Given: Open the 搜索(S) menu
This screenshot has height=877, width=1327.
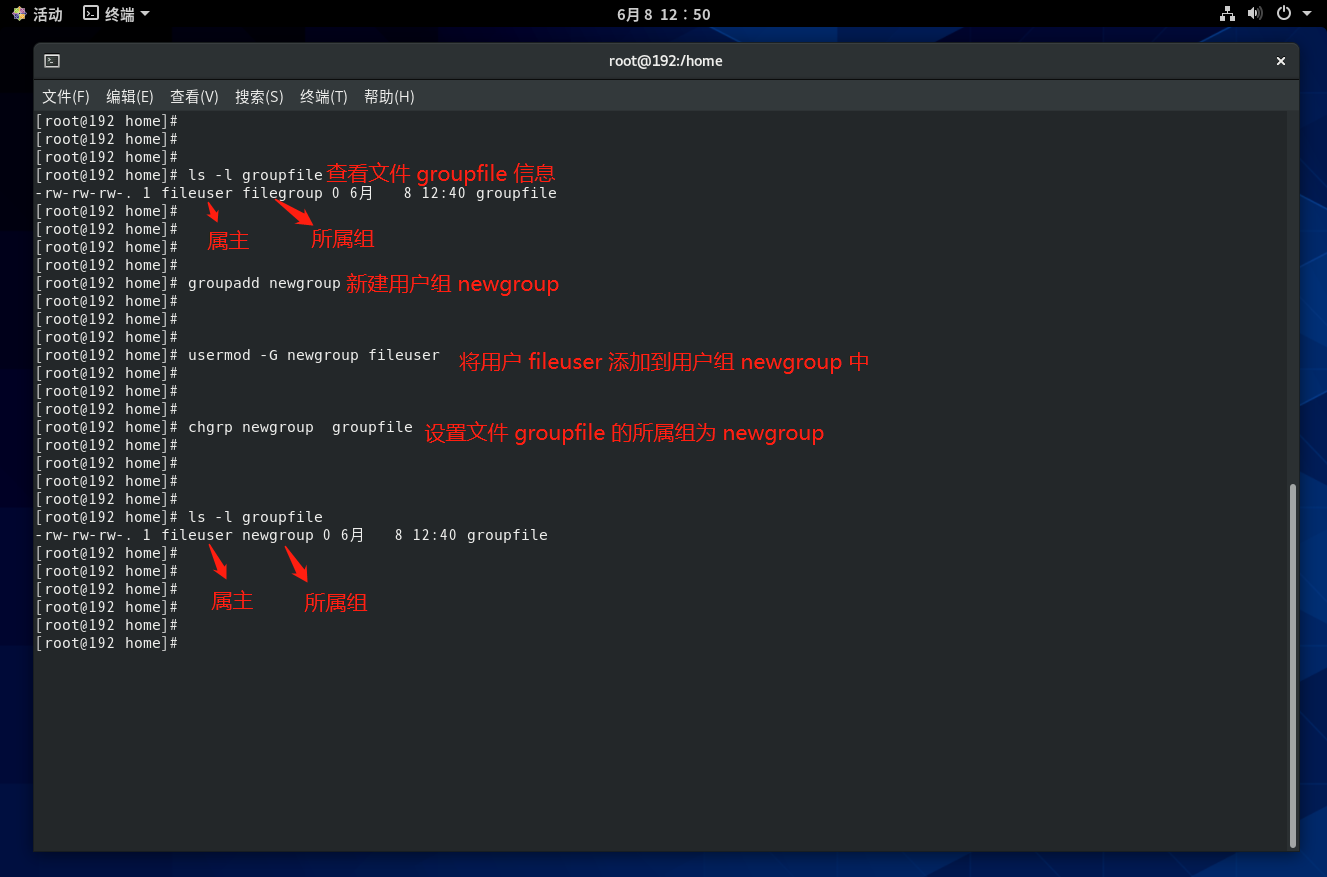Looking at the screenshot, I should (259, 97).
